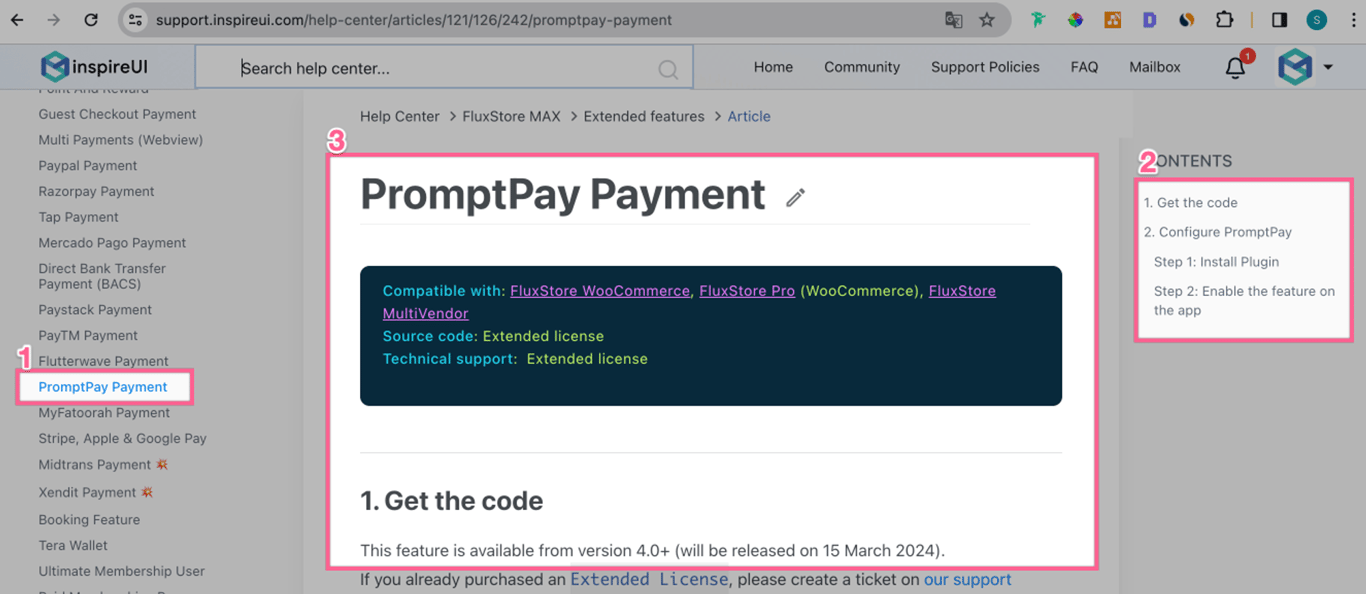Reload the current page
The width and height of the screenshot is (1366, 594).
point(91,20)
